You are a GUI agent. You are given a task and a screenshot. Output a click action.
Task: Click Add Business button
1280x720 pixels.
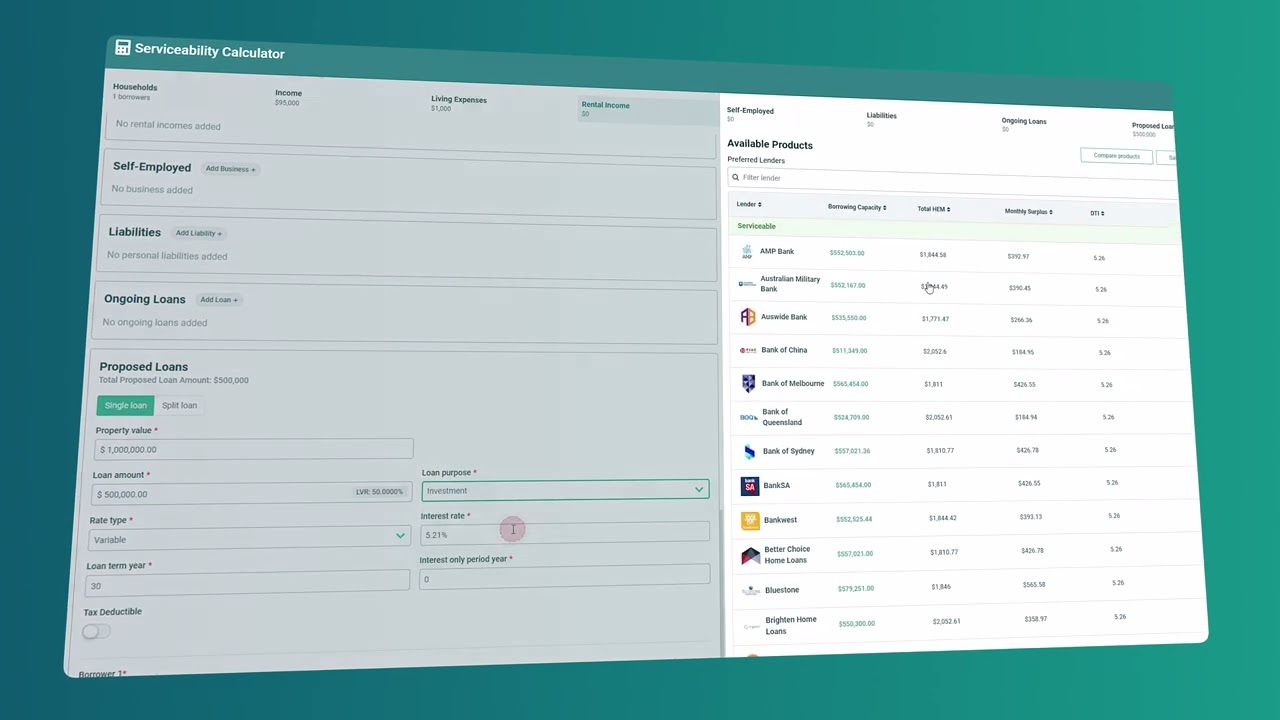tap(230, 169)
